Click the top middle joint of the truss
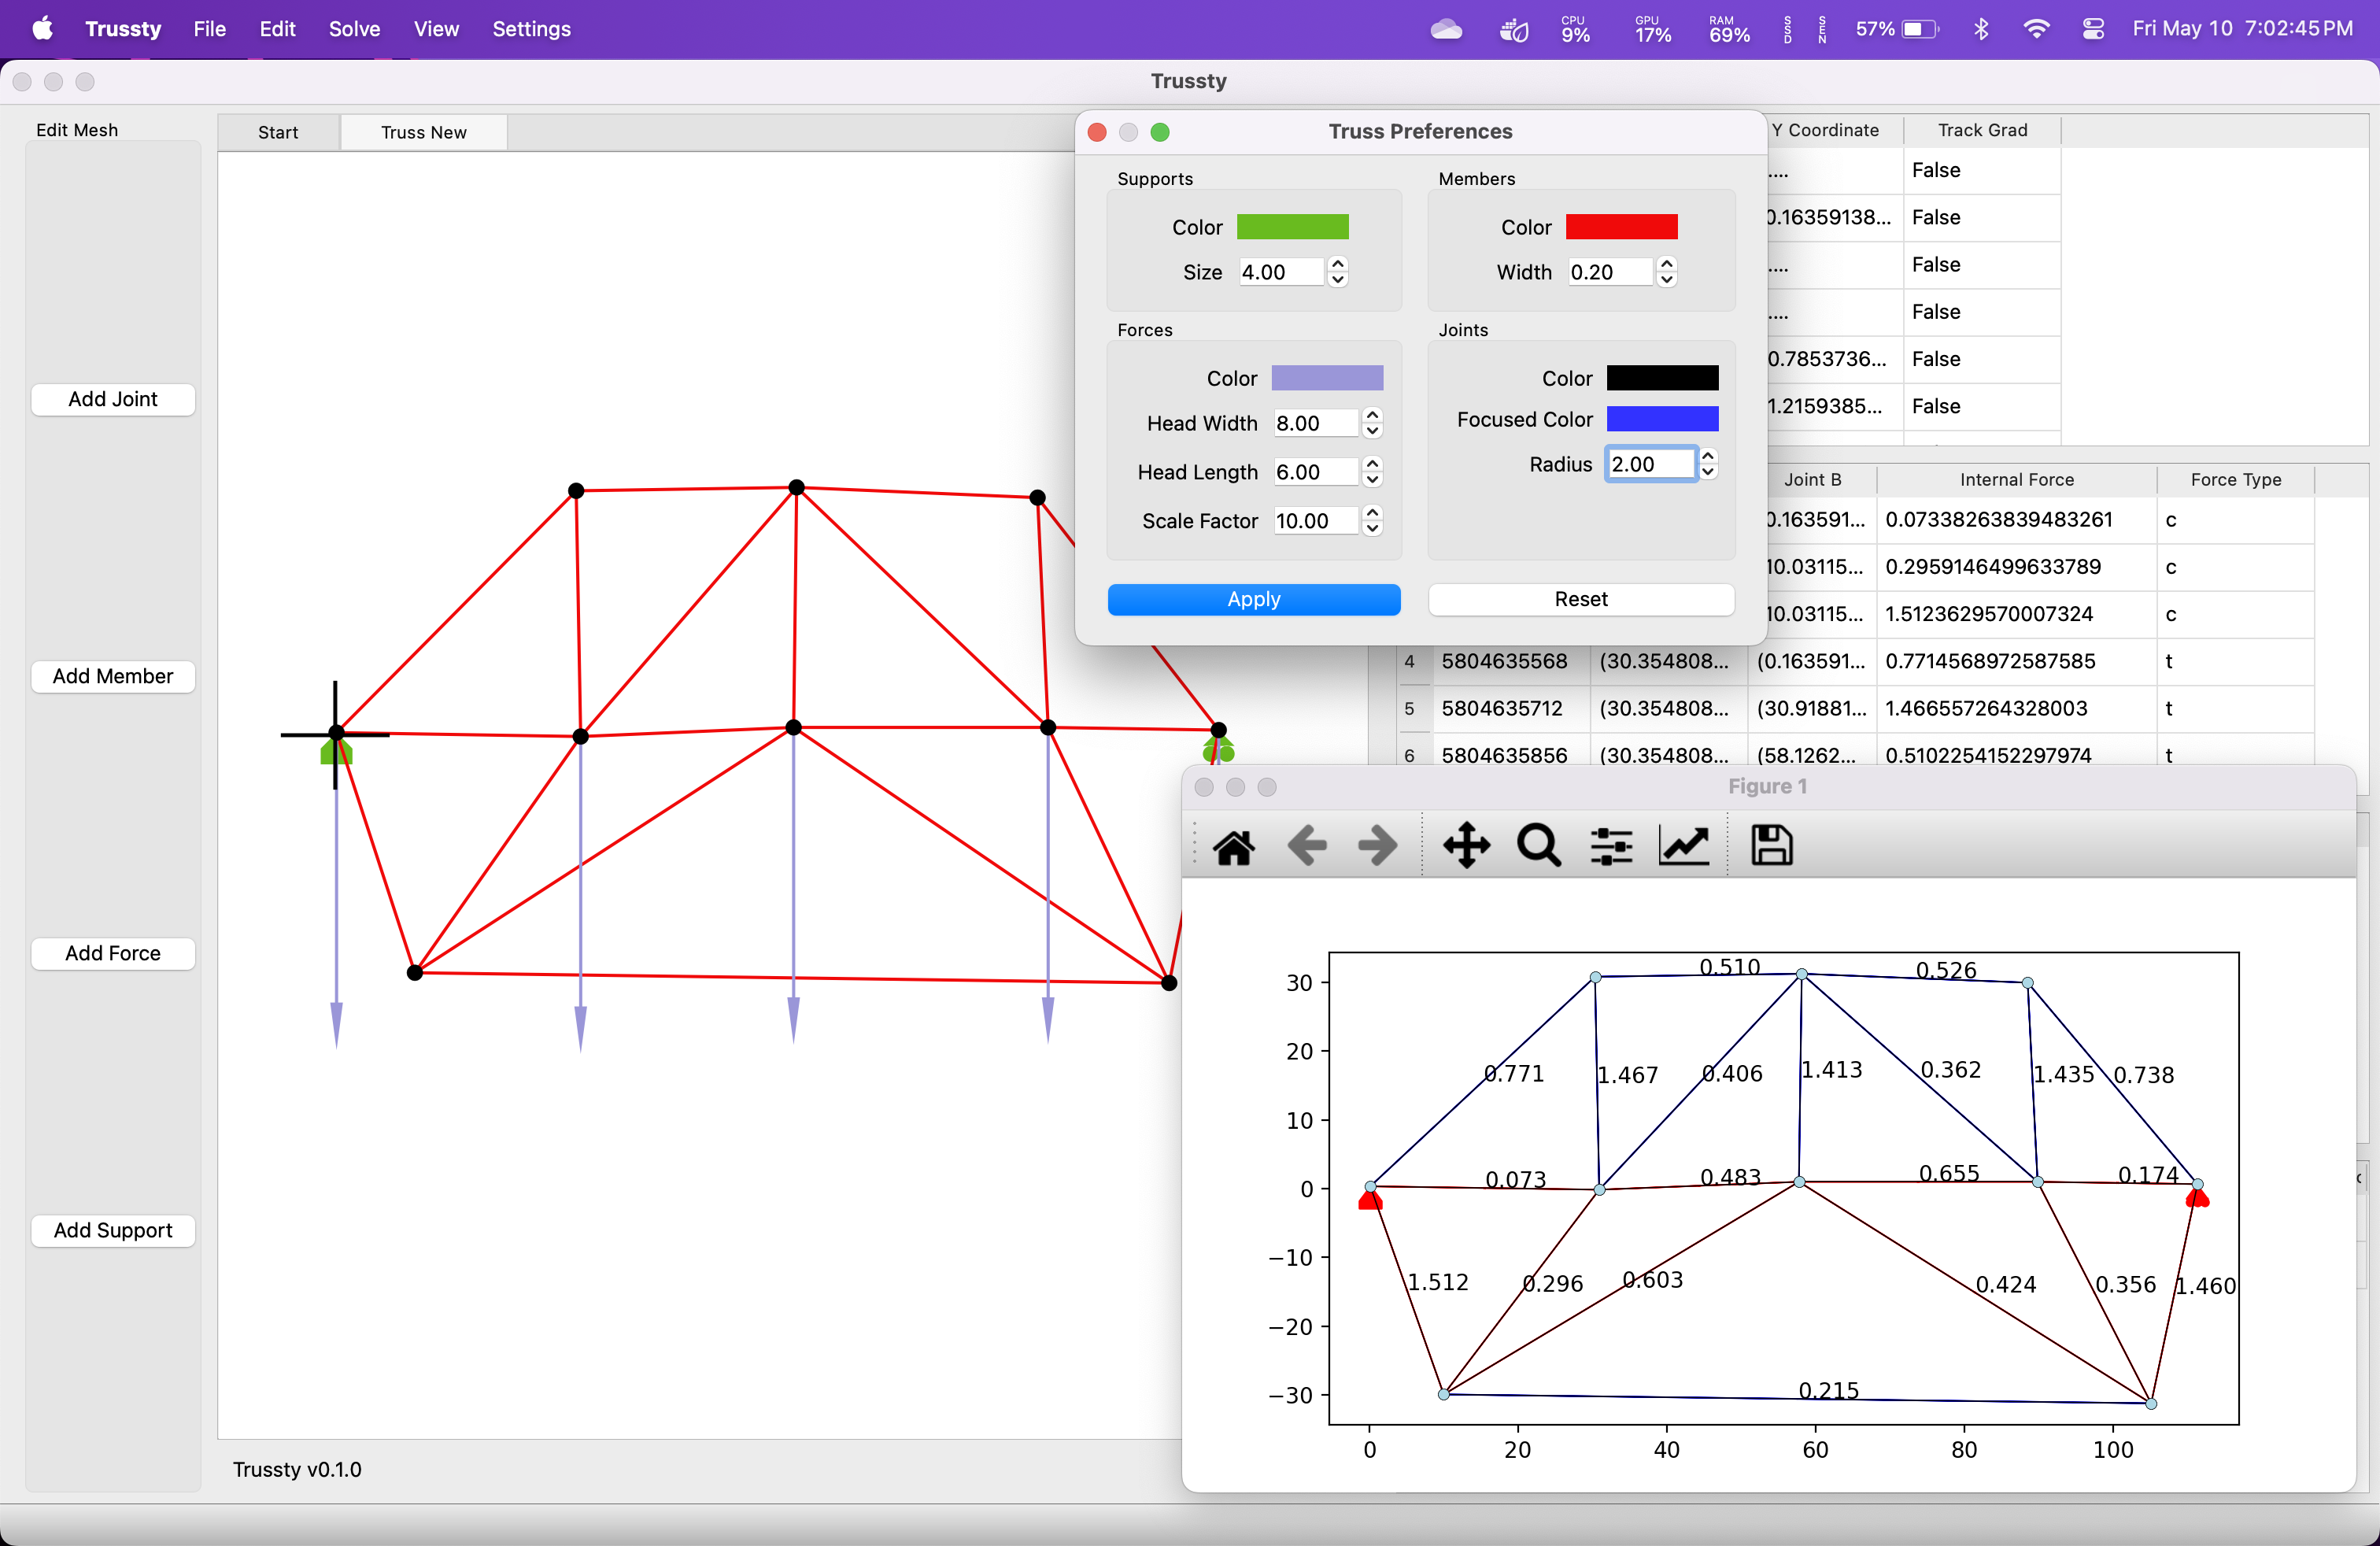The height and width of the screenshot is (1546, 2380). tap(796, 488)
